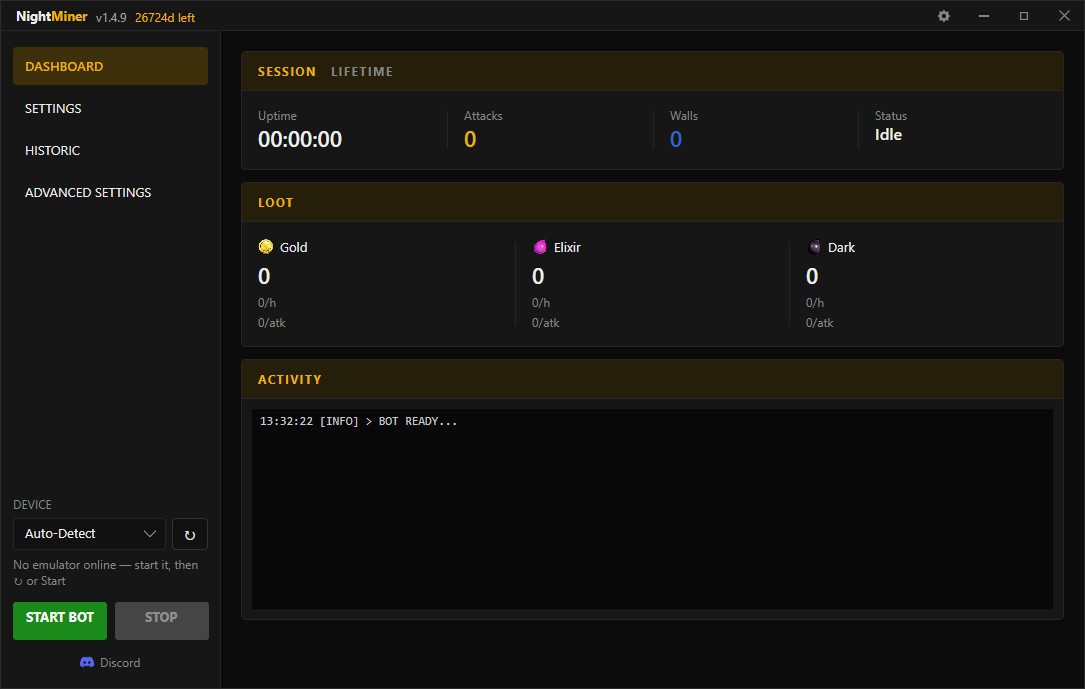Click the v1.4.9 version label
This screenshot has height=689, width=1085.
(111, 18)
